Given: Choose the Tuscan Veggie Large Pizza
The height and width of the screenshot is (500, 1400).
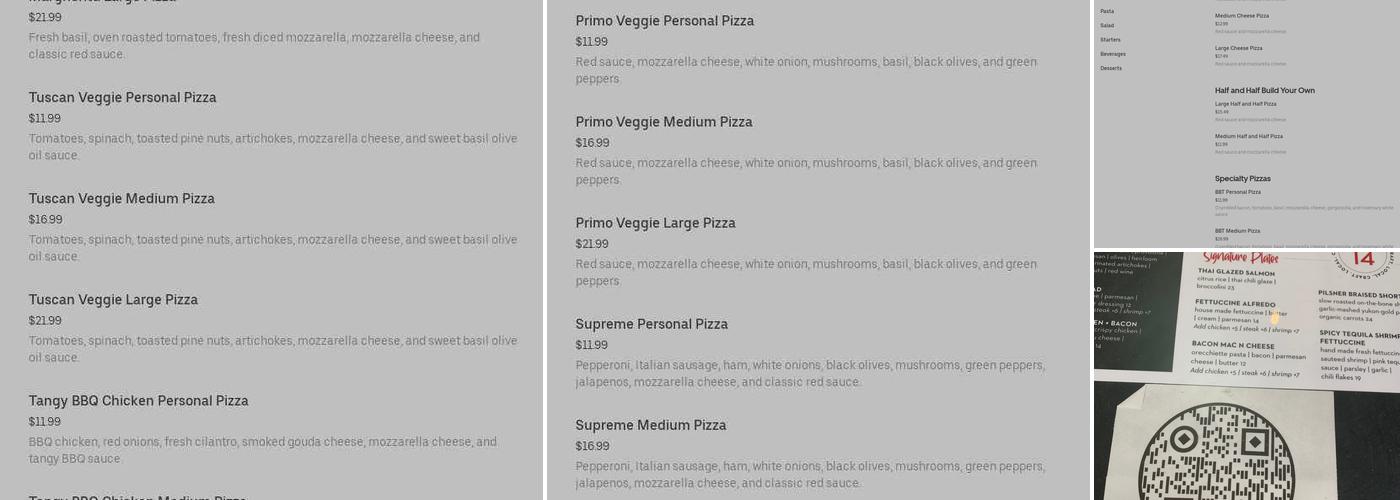Looking at the screenshot, I should click(x=114, y=300).
